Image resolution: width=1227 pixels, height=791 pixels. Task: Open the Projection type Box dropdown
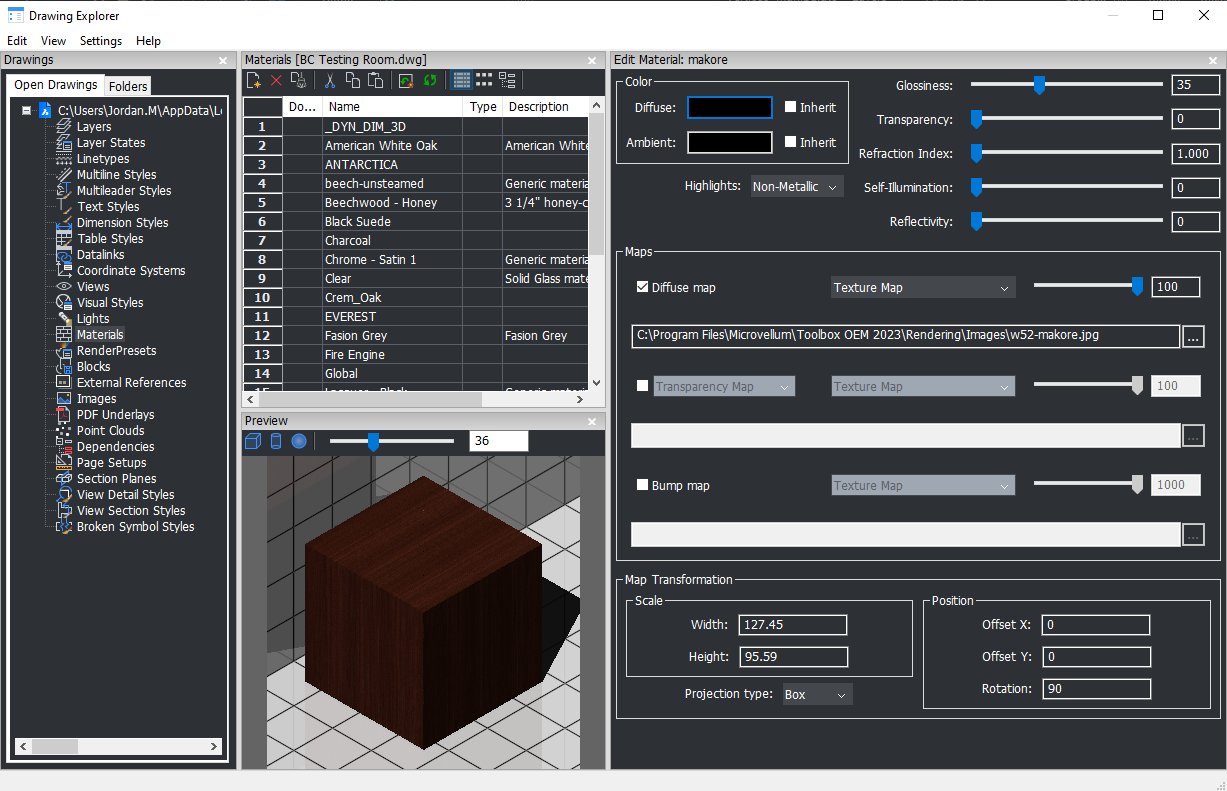pos(816,694)
